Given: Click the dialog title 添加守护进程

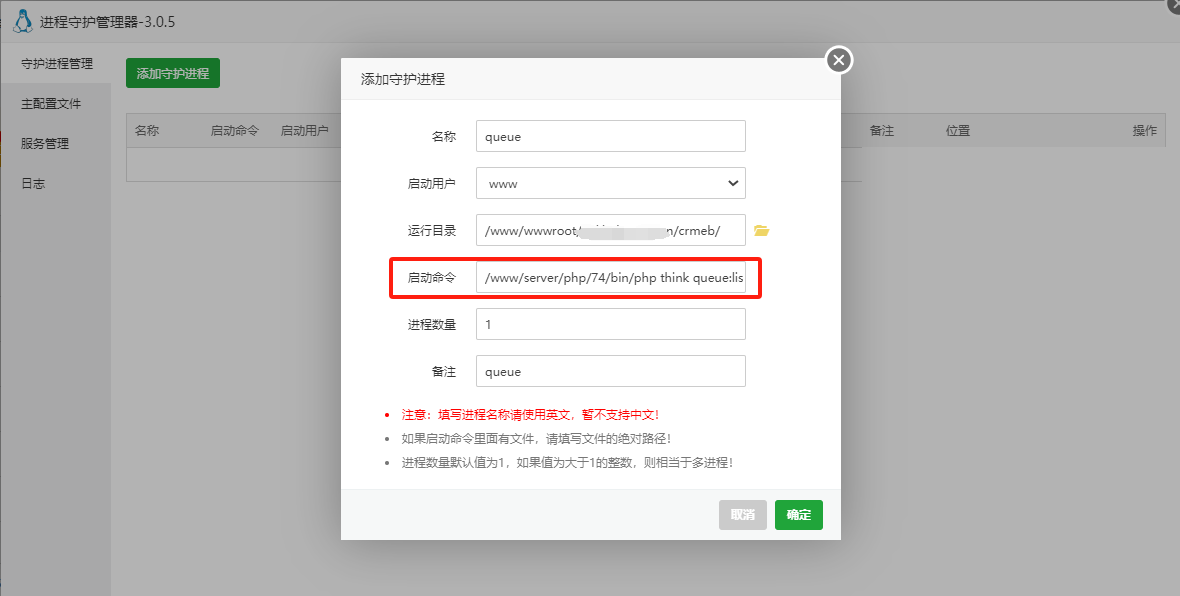Looking at the screenshot, I should click(403, 79).
